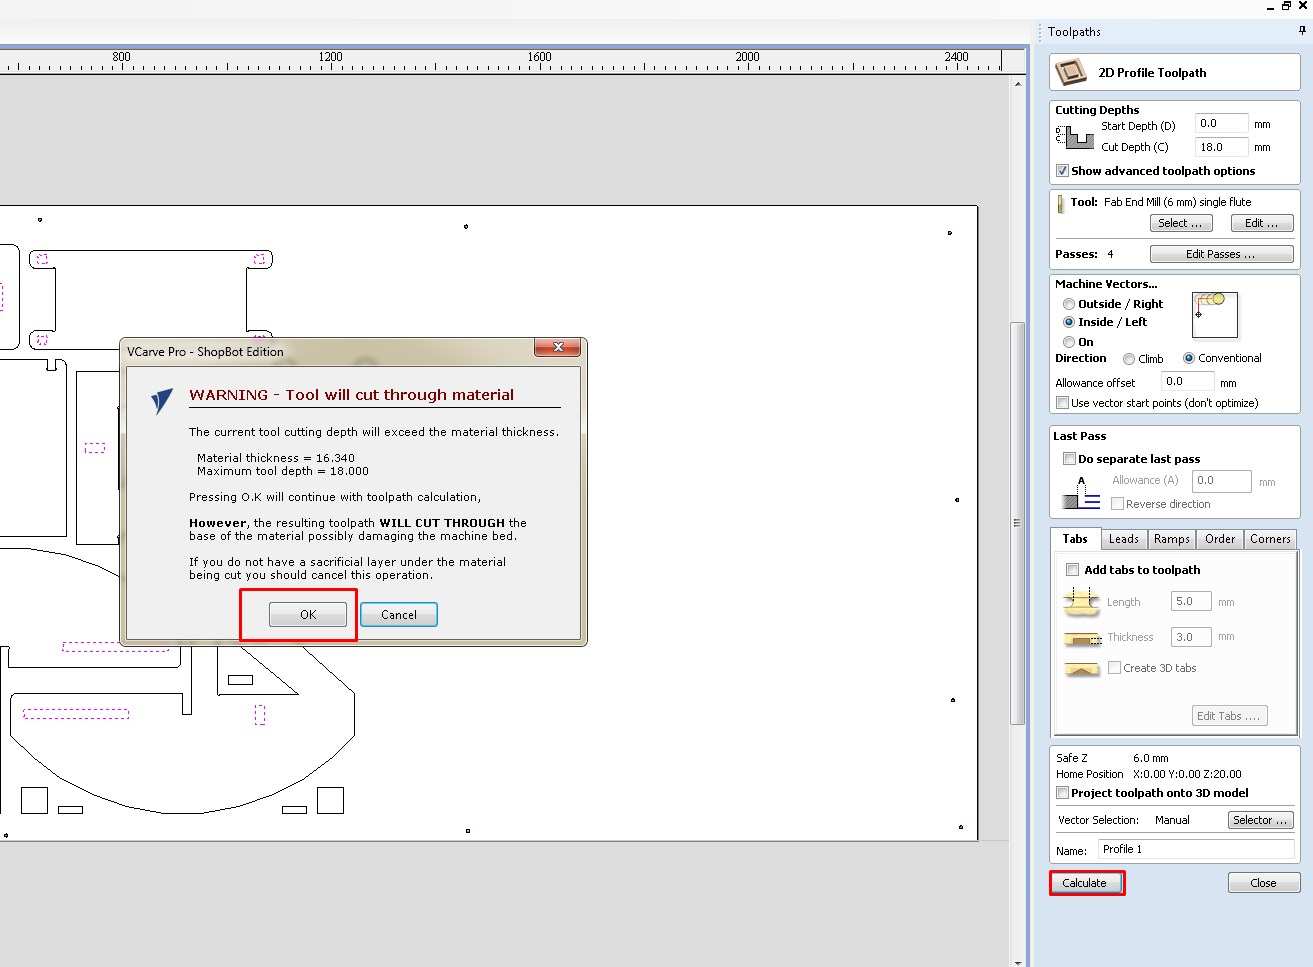This screenshot has width=1313, height=967.
Task: Click the 'Safe Z 6.0 mm' text
Action: (x=1112, y=758)
